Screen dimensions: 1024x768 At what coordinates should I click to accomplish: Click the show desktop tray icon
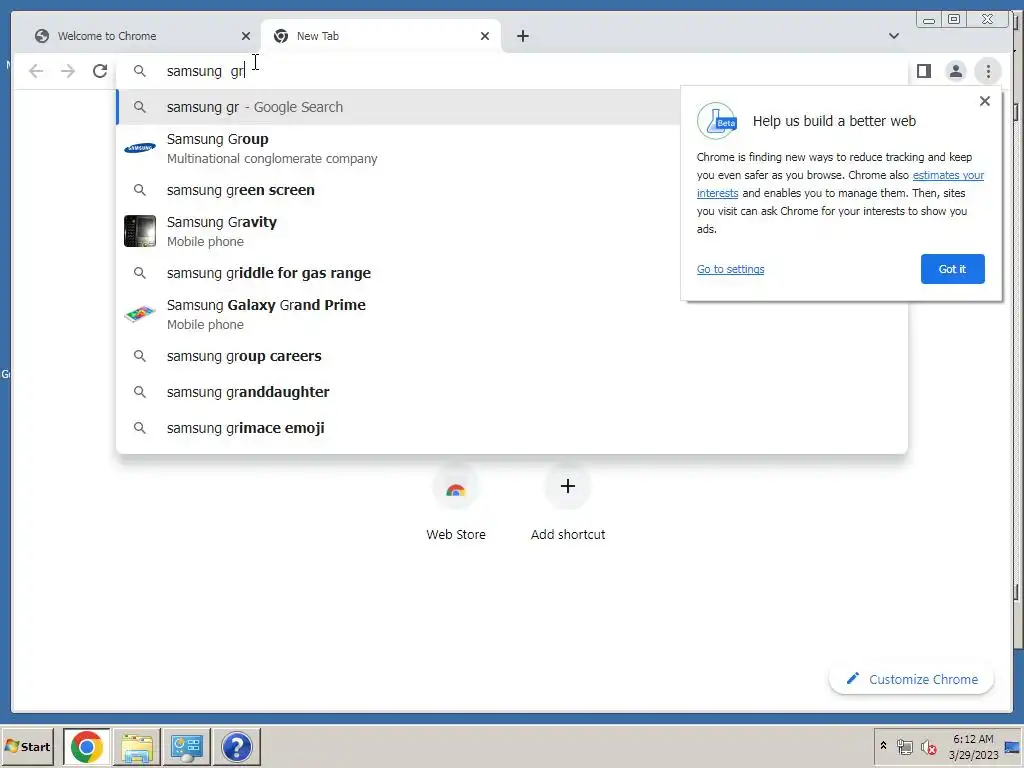tap(1012, 746)
